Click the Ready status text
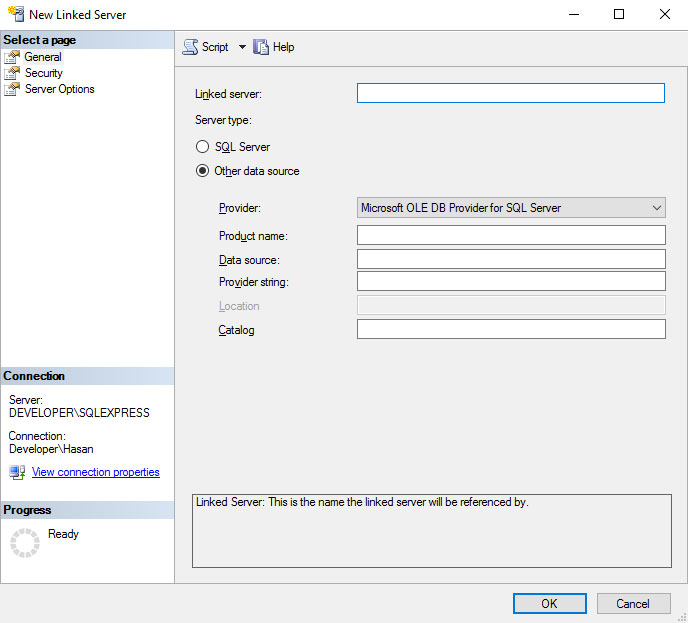Screen dimensions: 688x623 click(64, 534)
